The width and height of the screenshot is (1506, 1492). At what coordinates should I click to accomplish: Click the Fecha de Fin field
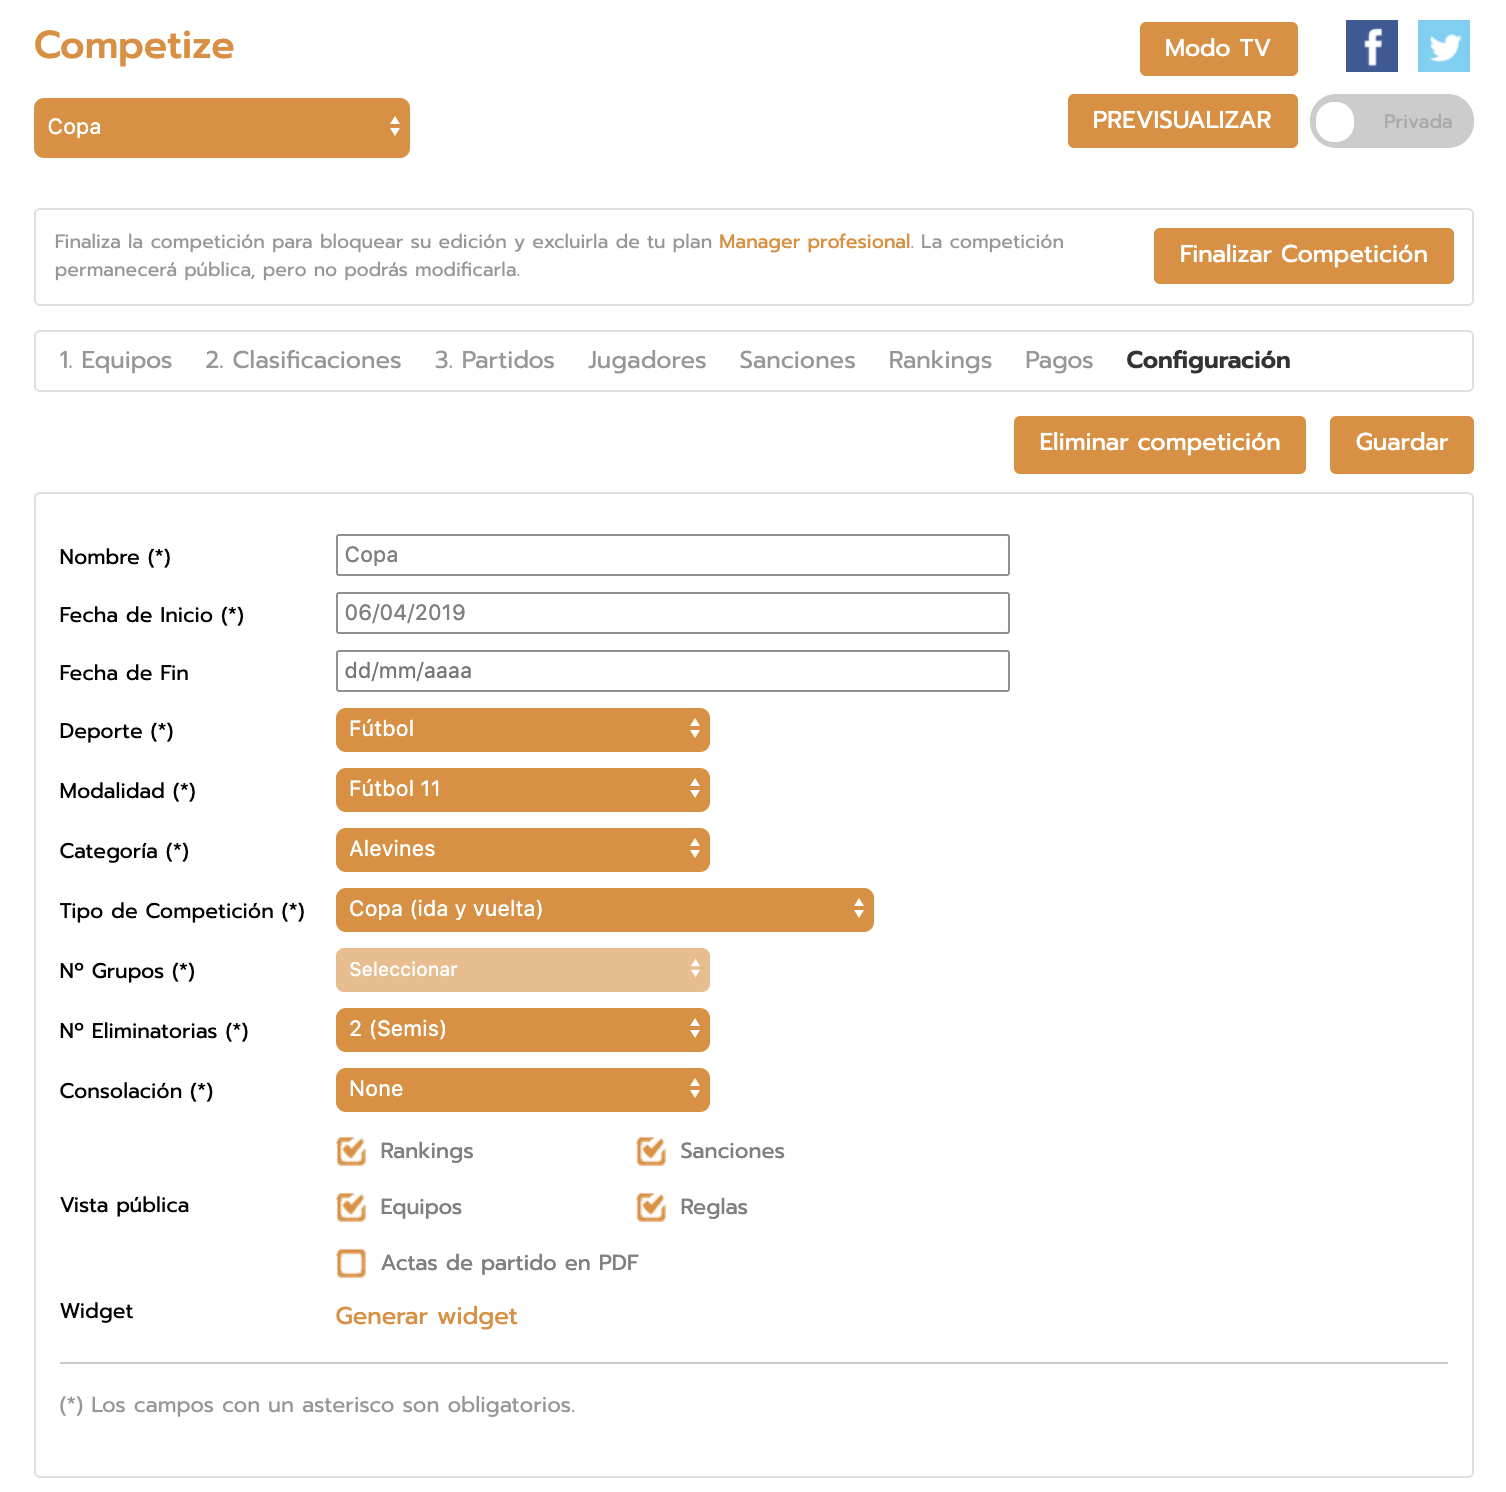pos(672,671)
